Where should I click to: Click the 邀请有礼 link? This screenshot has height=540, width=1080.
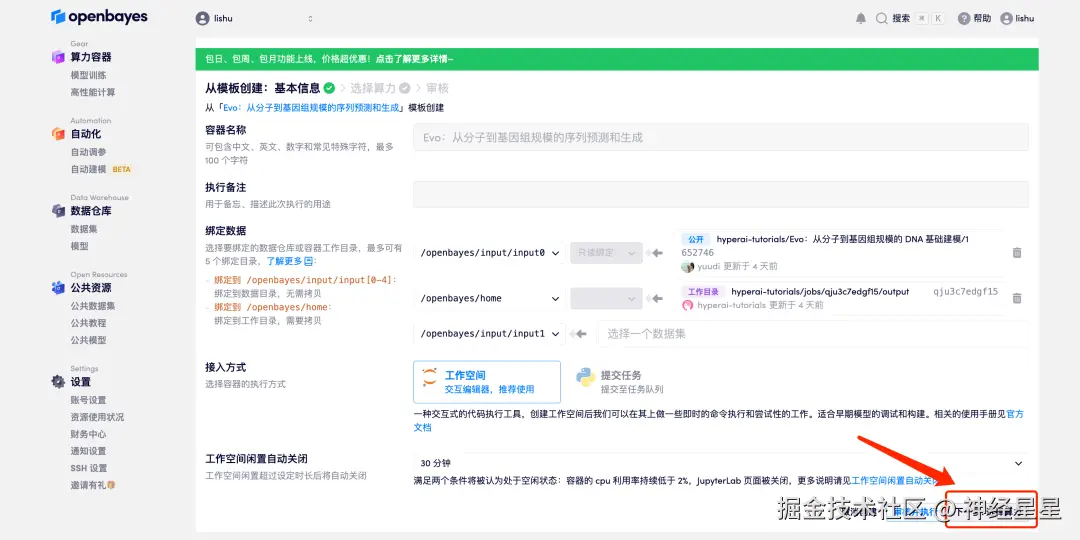pyautogui.click(x=88, y=486)
